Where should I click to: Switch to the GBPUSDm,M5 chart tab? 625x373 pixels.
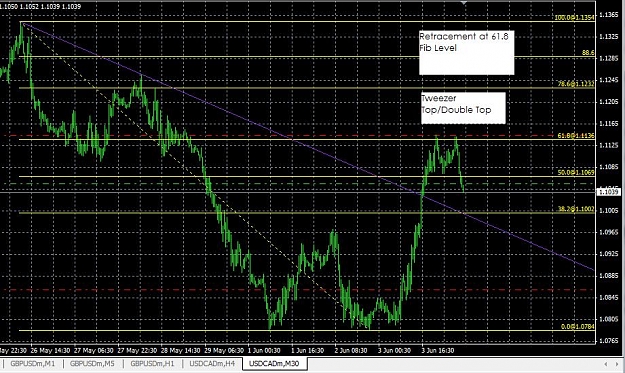[x=92, y=363]
